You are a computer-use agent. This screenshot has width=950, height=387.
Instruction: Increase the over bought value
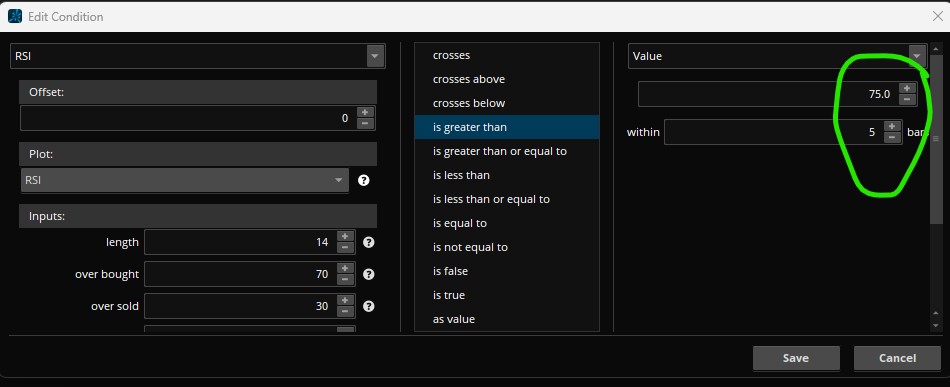point(345,269)
